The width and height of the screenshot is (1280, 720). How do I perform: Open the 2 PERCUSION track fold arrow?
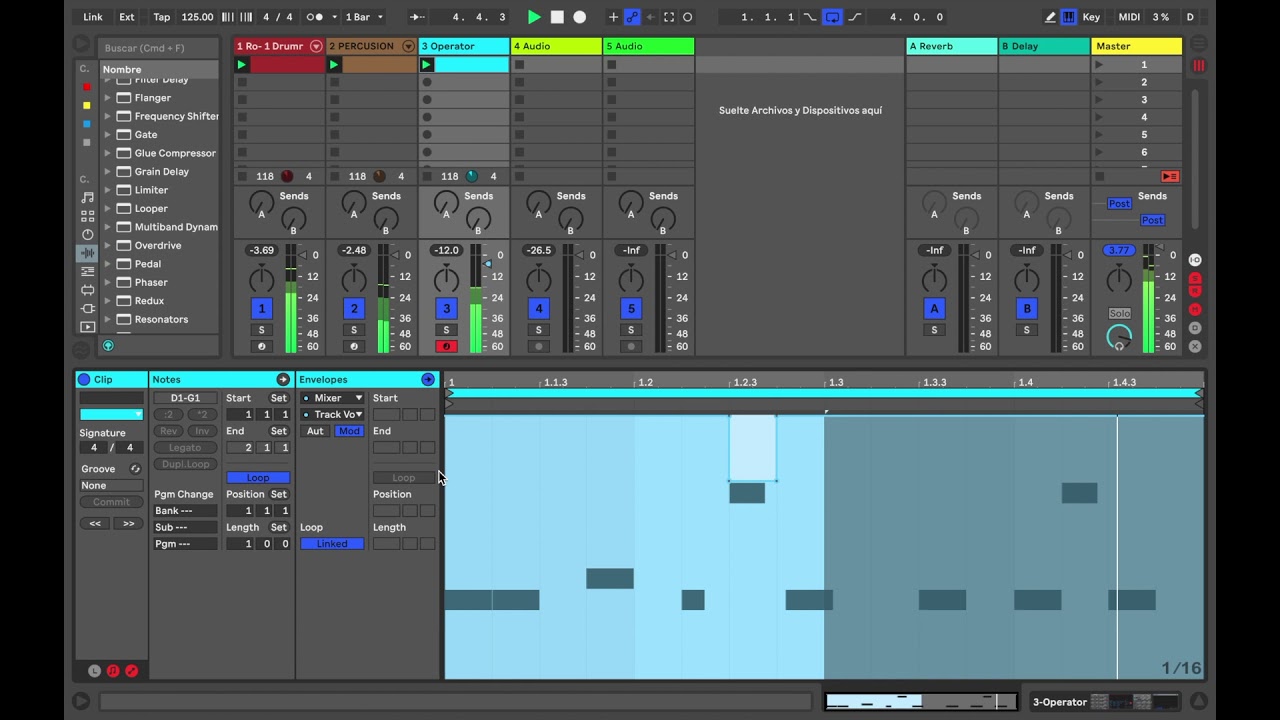(x=408, y=46)
